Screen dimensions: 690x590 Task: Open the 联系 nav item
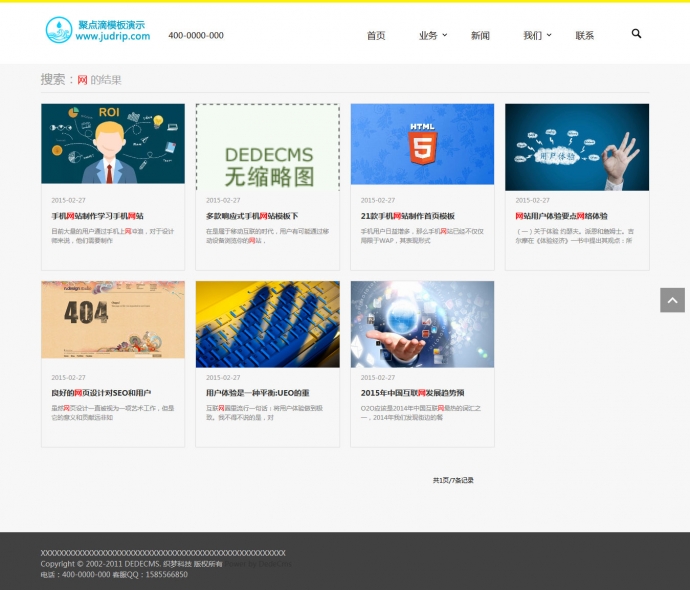(585, 36)
